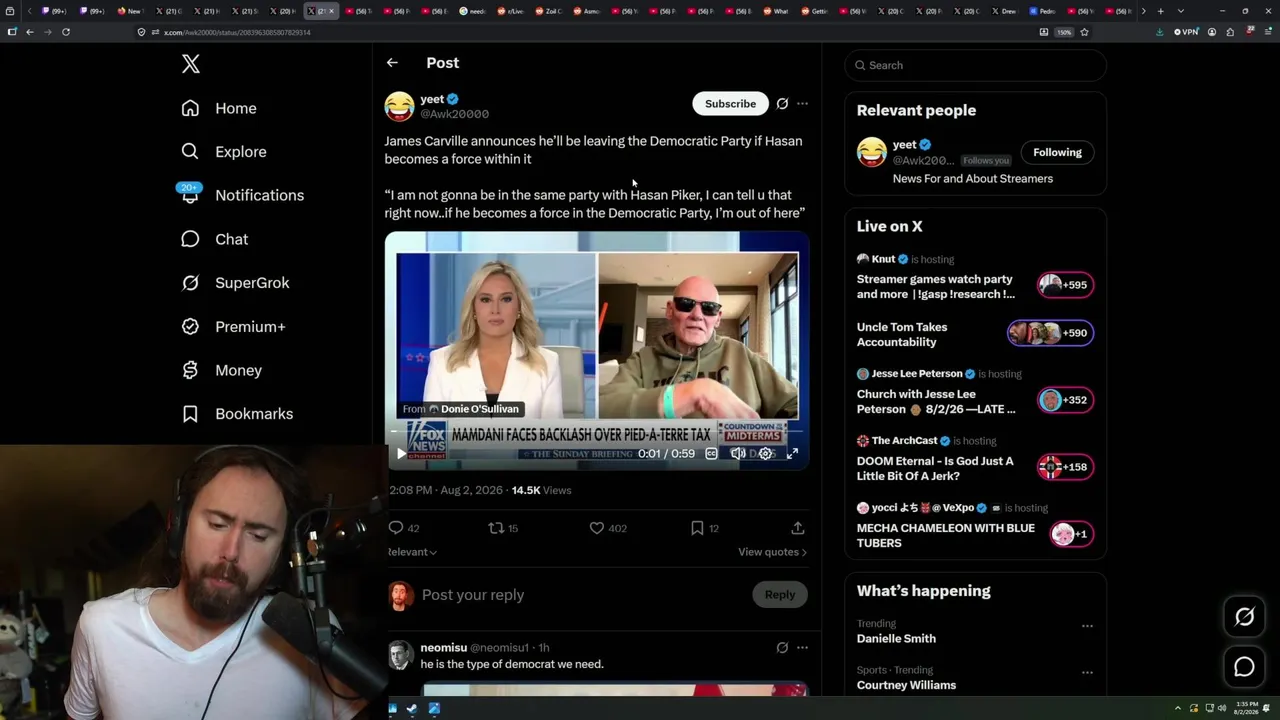Open Grok icon on neomisu's reply

(x=782, y=648)
